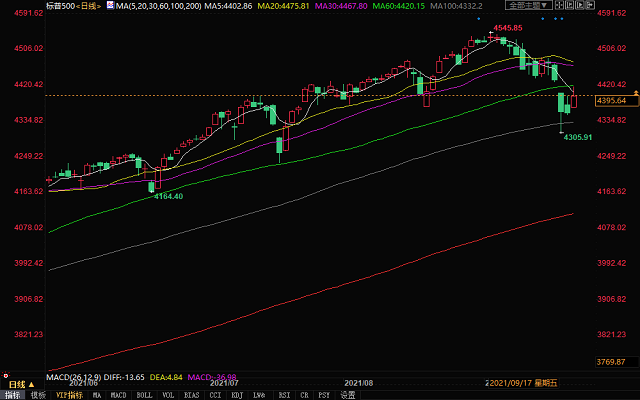Click the 4545.85 high price marker
This screenshot has height=400, width=640.
point(508,28)
